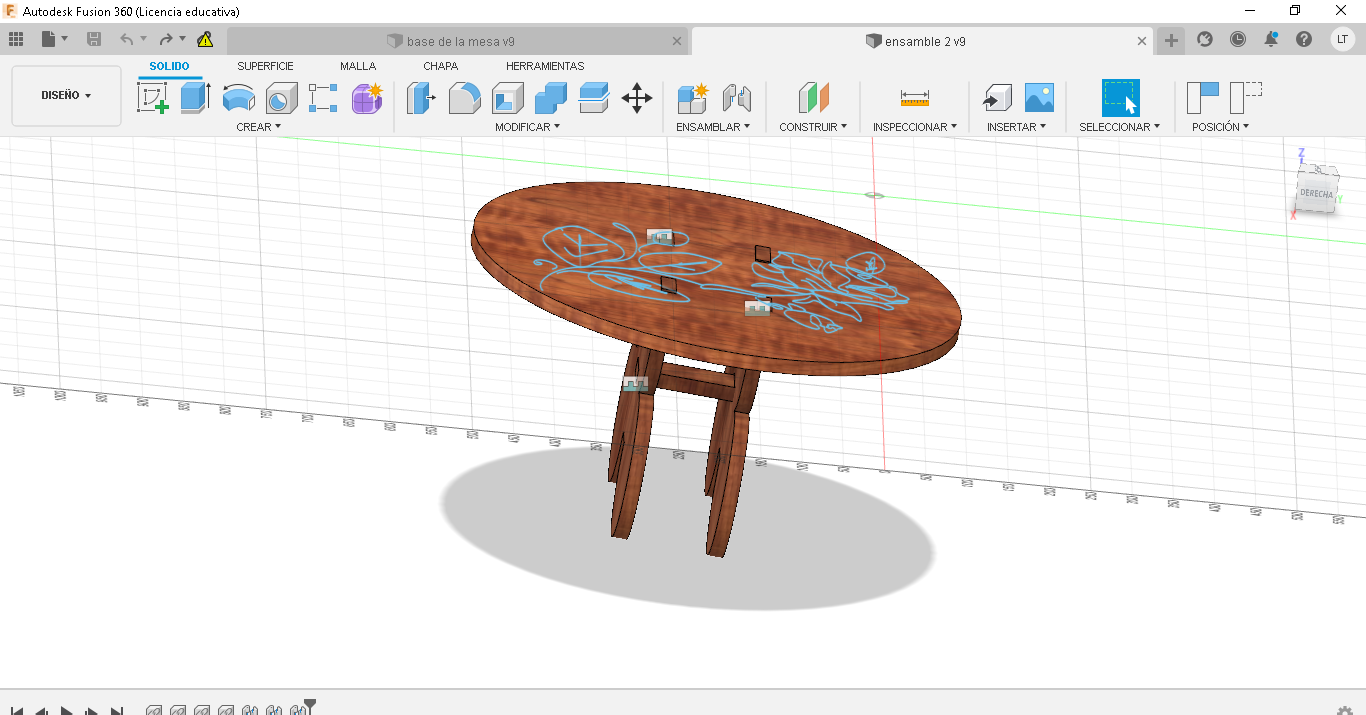Open the undo history dropdown arrow
The width and height of the screenshot is (1366, 715).
coord(143,39)
